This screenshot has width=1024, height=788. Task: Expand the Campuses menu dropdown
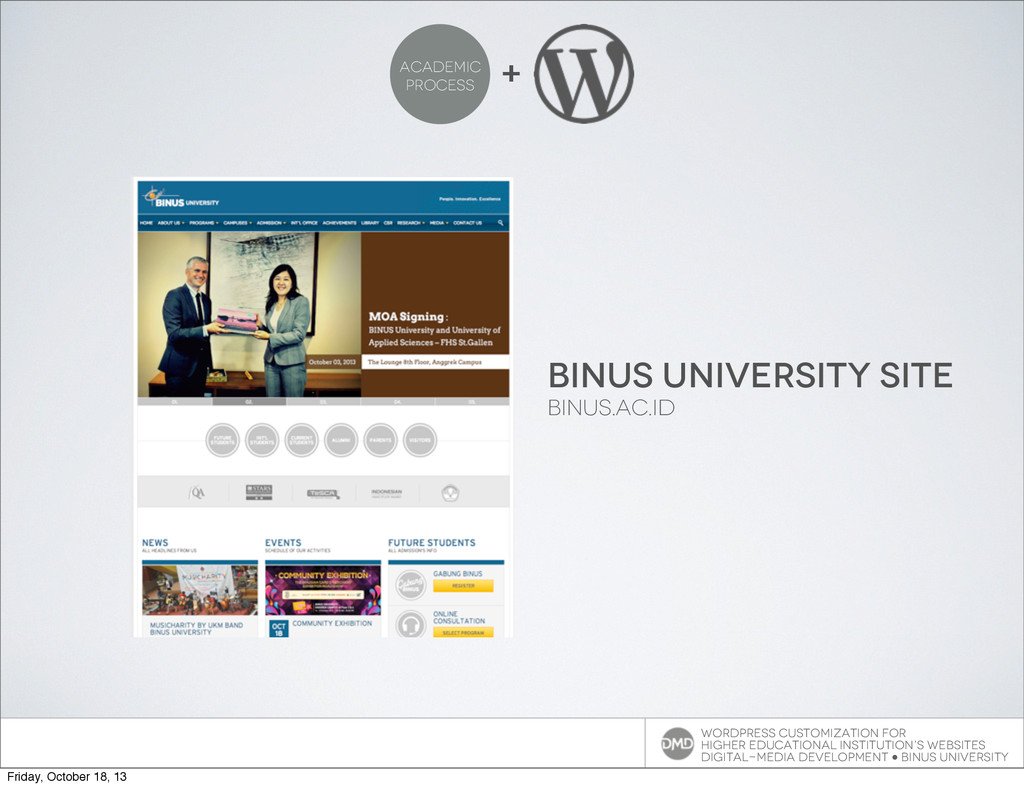click(x=238, y=223)
